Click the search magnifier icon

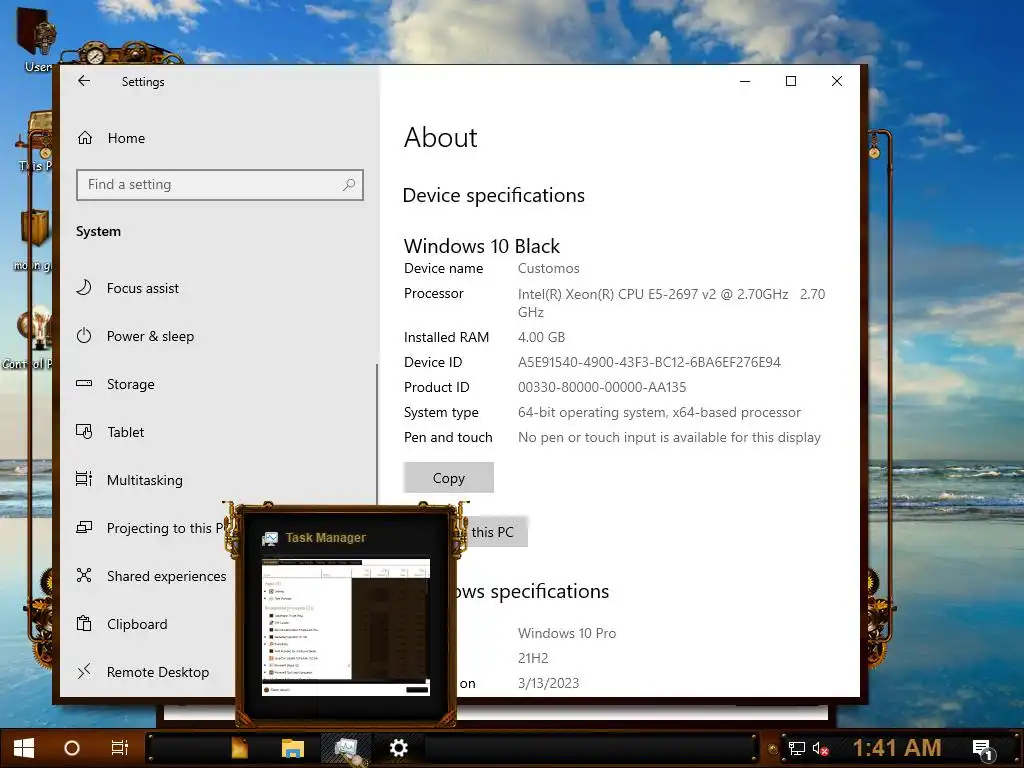(349, 185)
